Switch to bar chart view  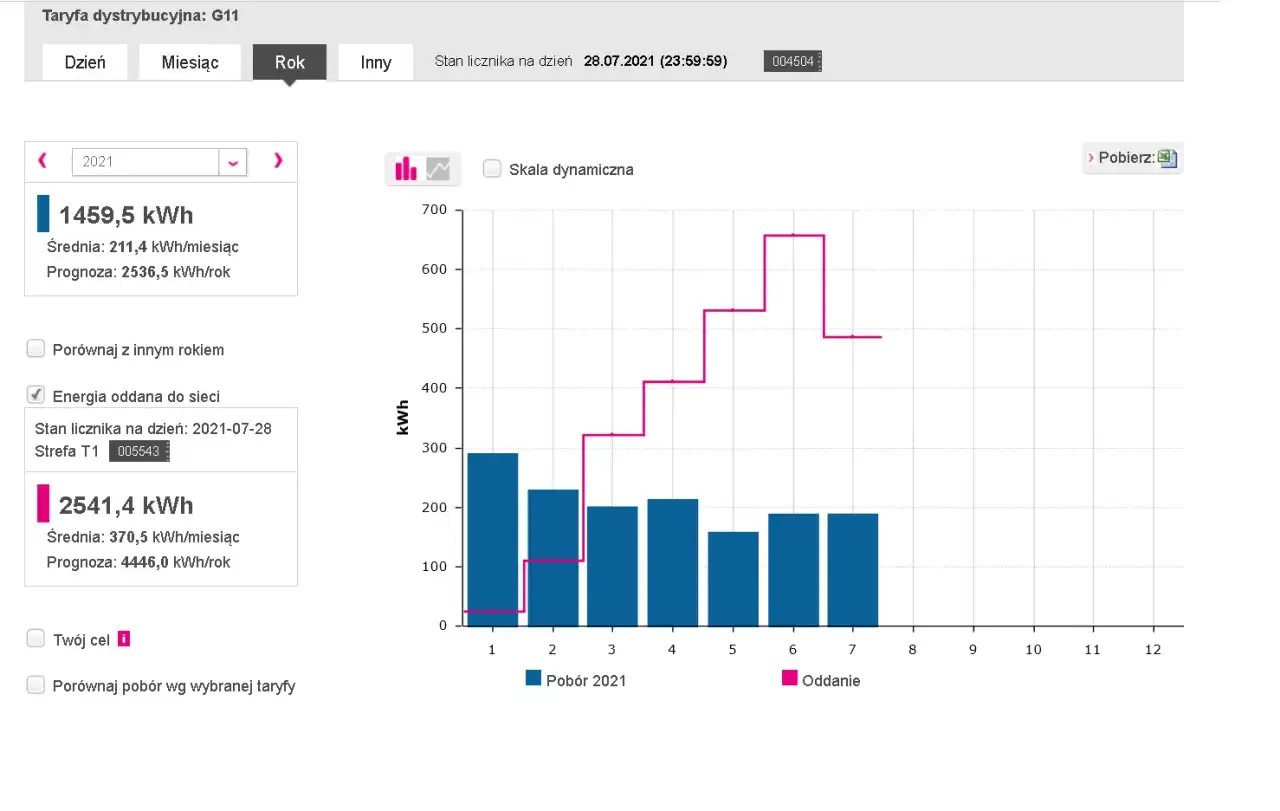point(406,169)
